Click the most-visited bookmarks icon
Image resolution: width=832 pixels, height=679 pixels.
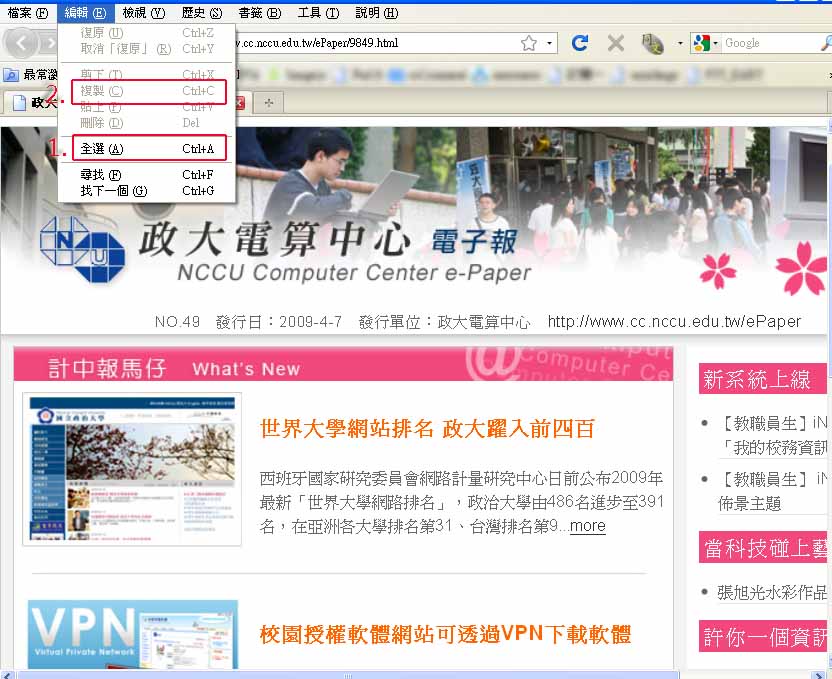pos(11,75)
